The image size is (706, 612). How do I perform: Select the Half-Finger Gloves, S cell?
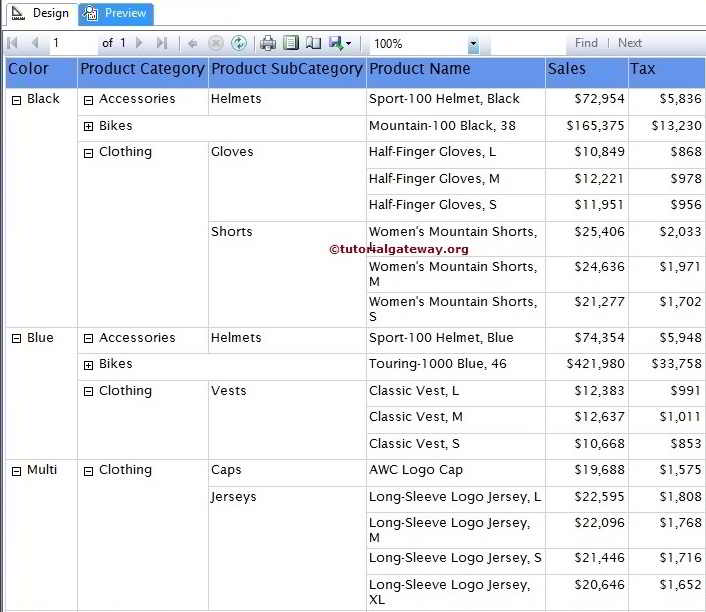(456, 208)
